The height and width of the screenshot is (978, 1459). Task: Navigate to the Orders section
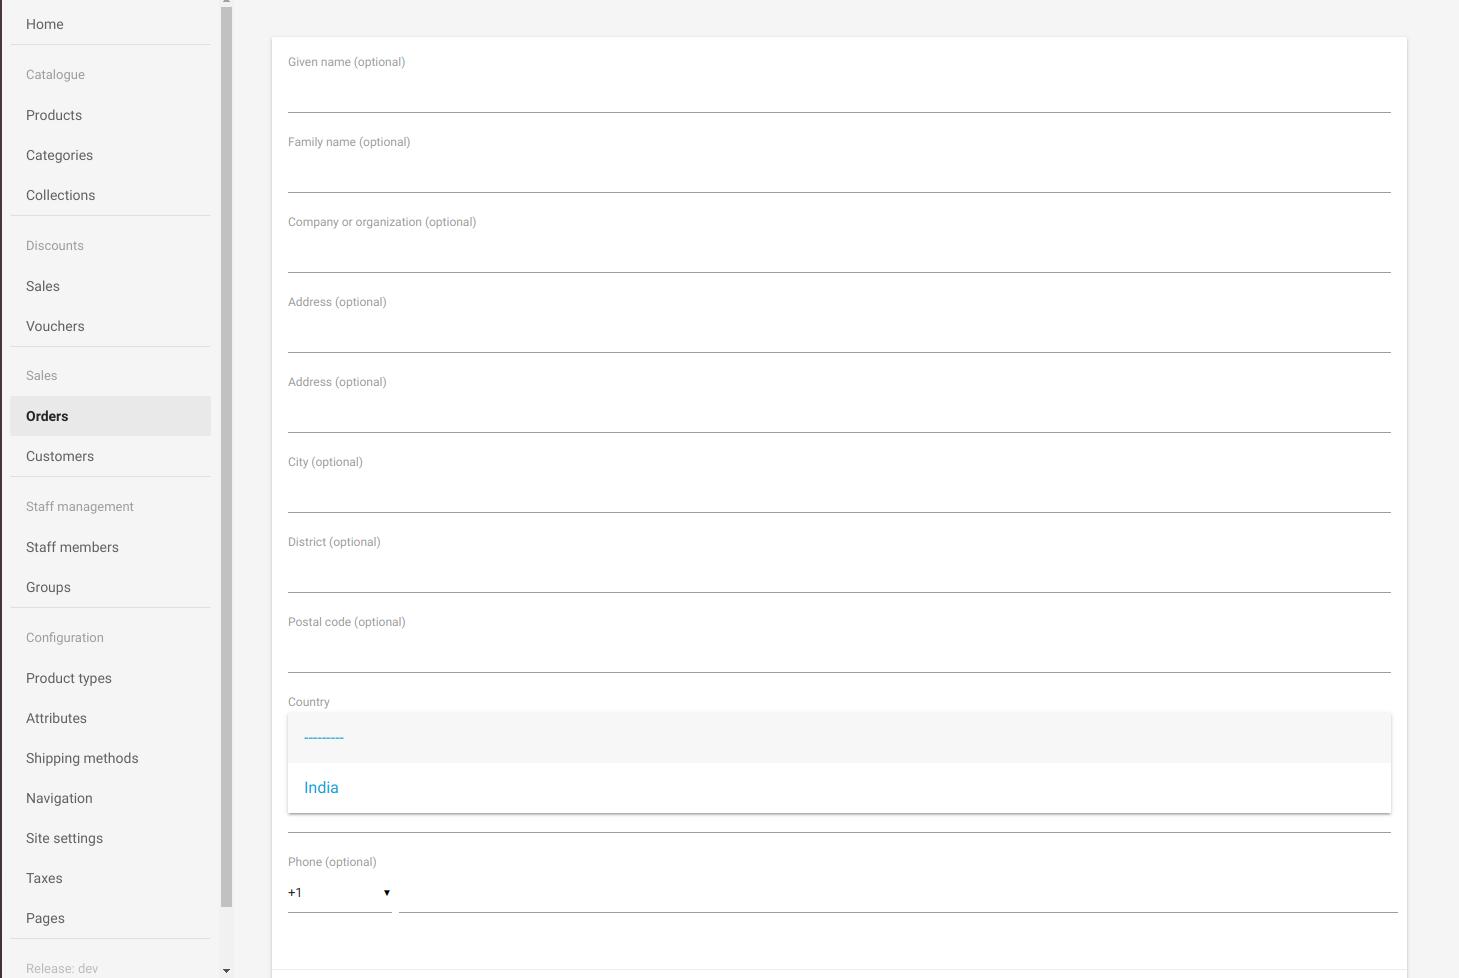click(47, 416)
